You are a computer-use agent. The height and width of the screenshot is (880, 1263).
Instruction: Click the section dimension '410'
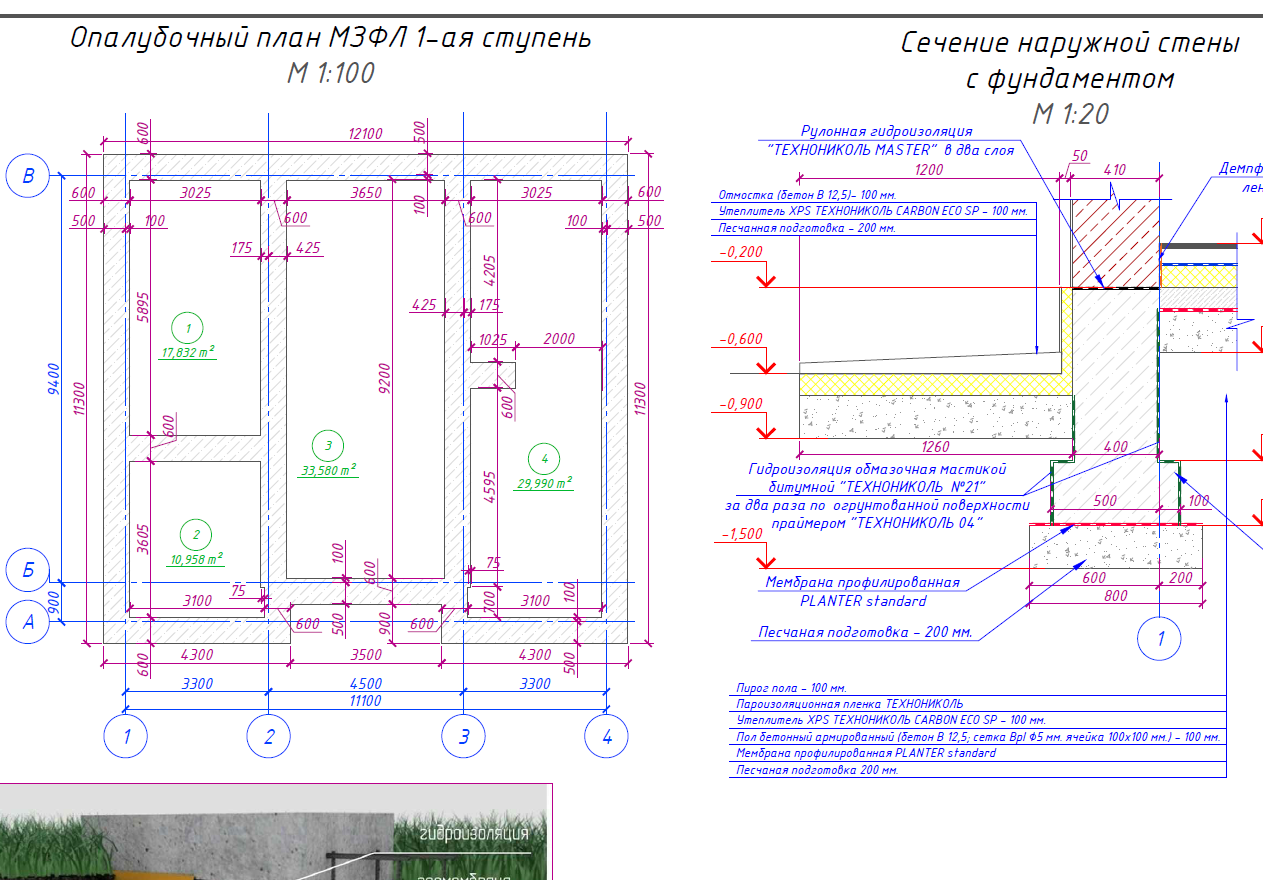pyautogui.click(x=1114, y=170)
